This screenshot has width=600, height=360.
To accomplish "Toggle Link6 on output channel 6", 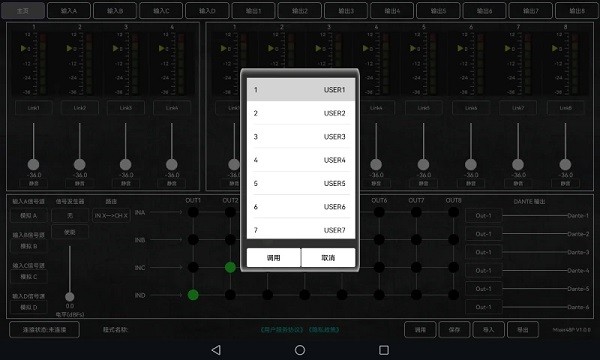I will (471, 108).
